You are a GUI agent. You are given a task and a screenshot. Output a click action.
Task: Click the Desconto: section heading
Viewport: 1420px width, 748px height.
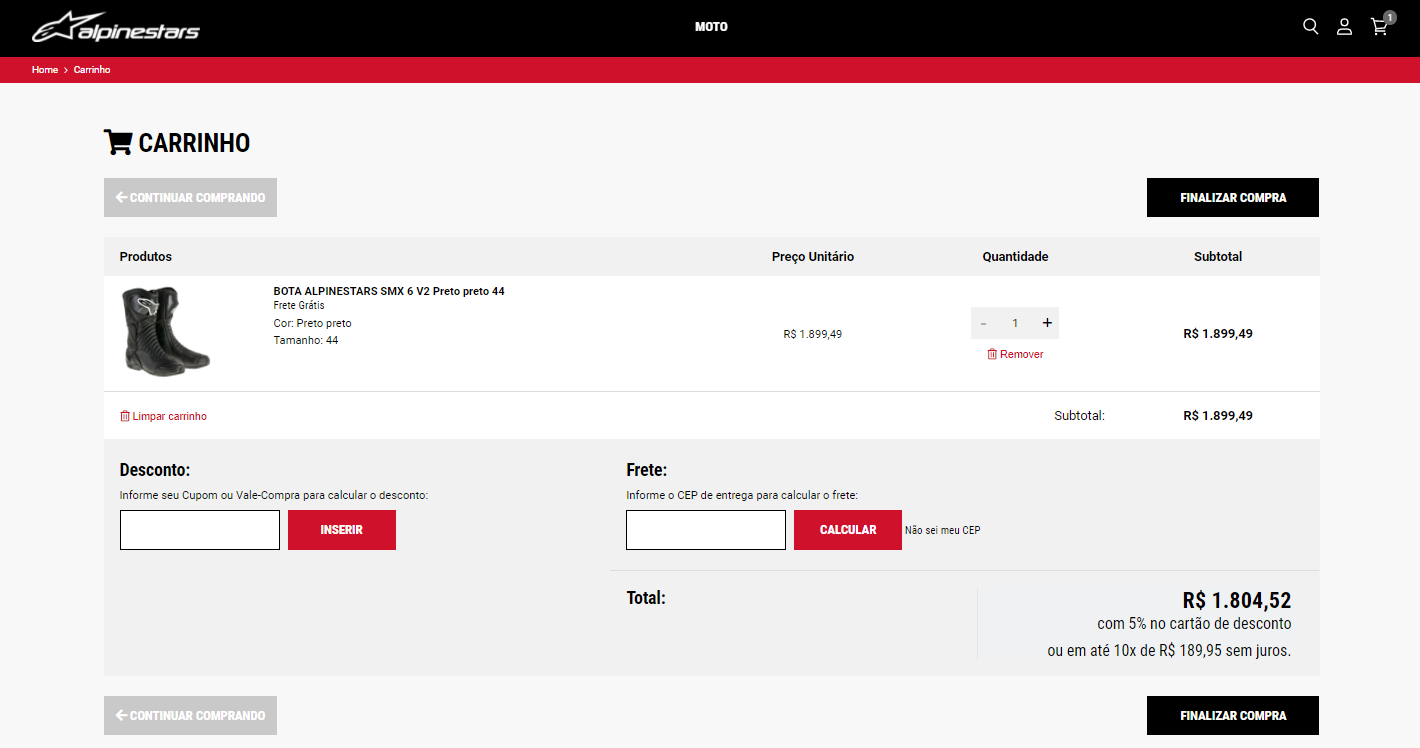point(155,470)
